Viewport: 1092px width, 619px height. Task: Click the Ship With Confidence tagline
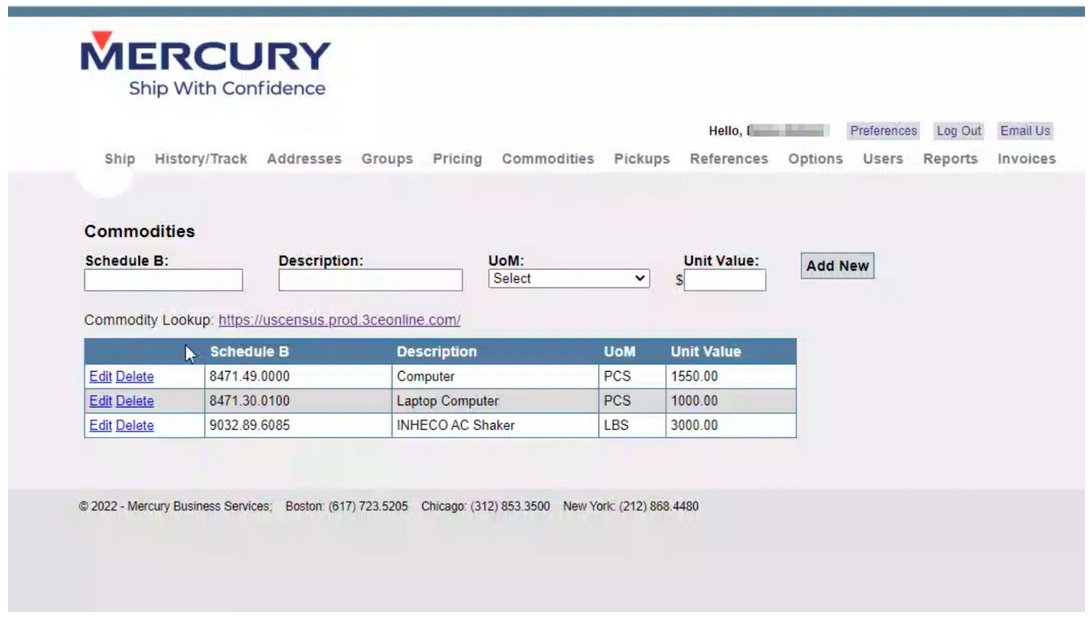227,88
